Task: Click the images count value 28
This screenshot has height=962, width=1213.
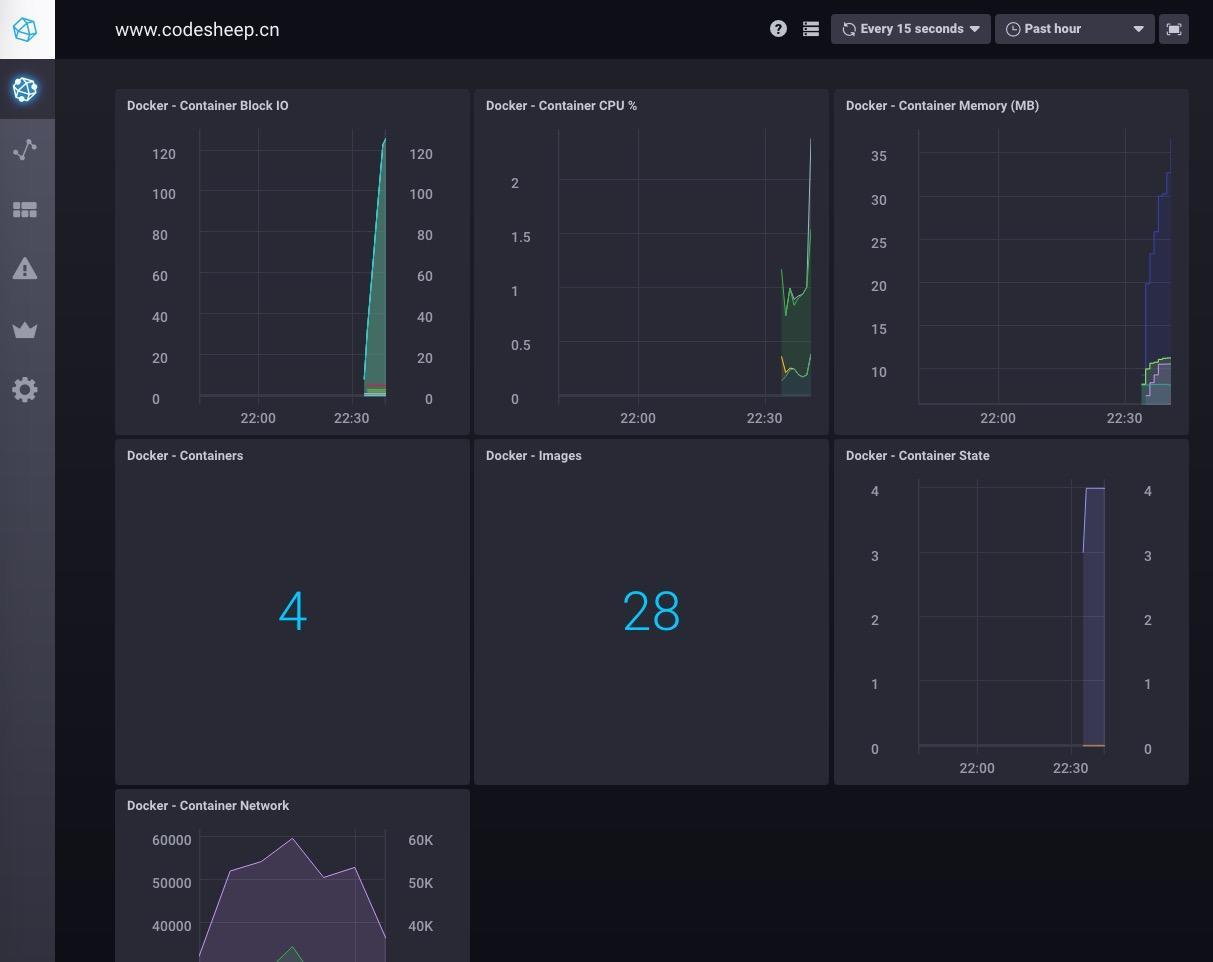Action: tap(651, 611)
